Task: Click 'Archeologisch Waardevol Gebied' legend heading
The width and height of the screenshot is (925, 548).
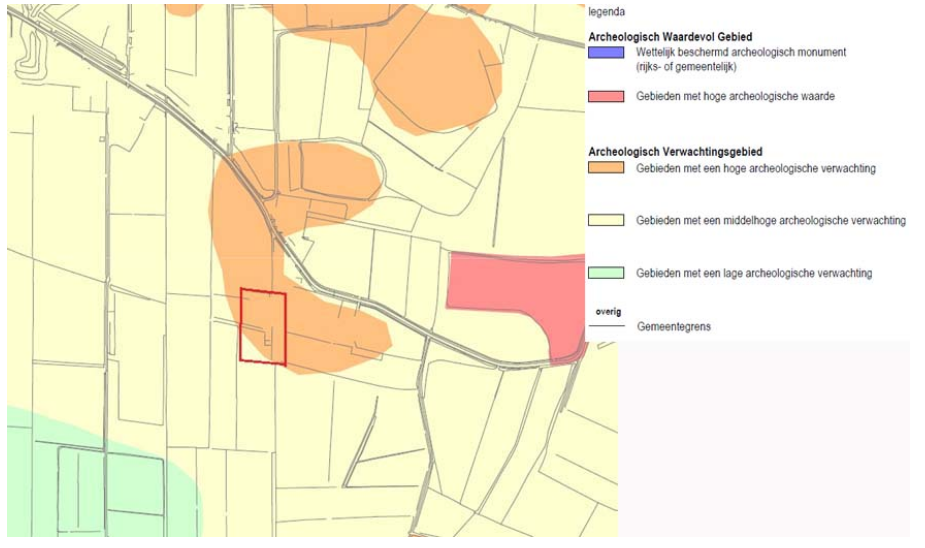Action: click(670, 37)
